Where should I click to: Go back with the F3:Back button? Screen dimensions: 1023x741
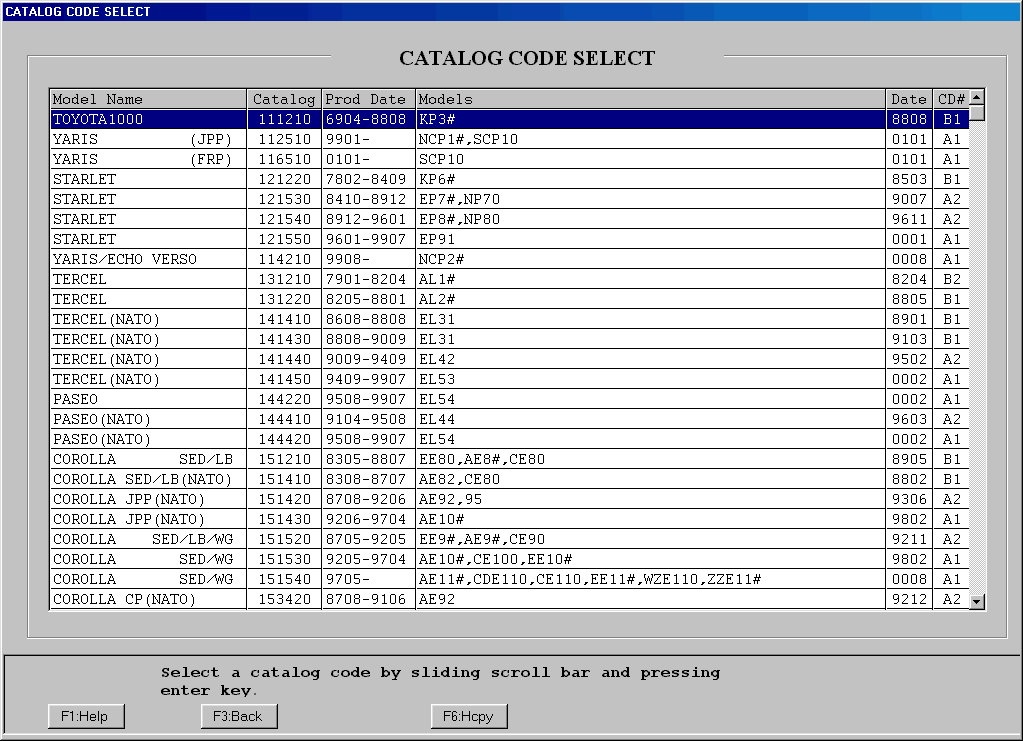[239, 716]
